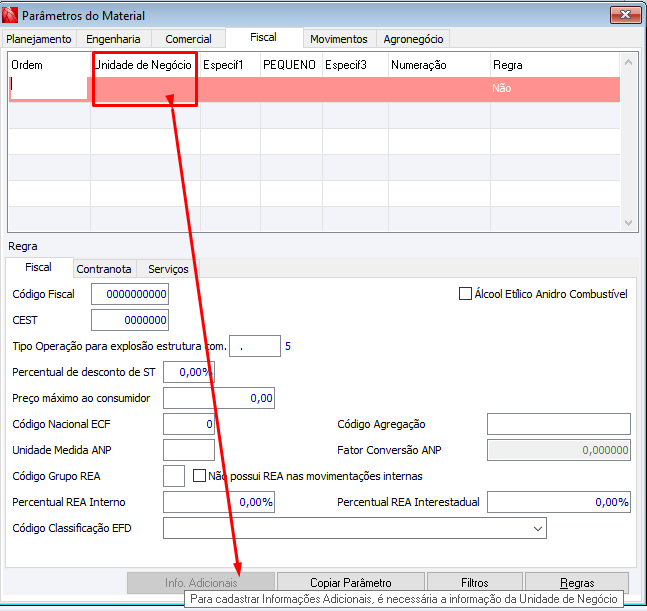Focus the Código Agregação input field
The width and height of the screenshot is (647, 611).
click(x=559, y=424)
